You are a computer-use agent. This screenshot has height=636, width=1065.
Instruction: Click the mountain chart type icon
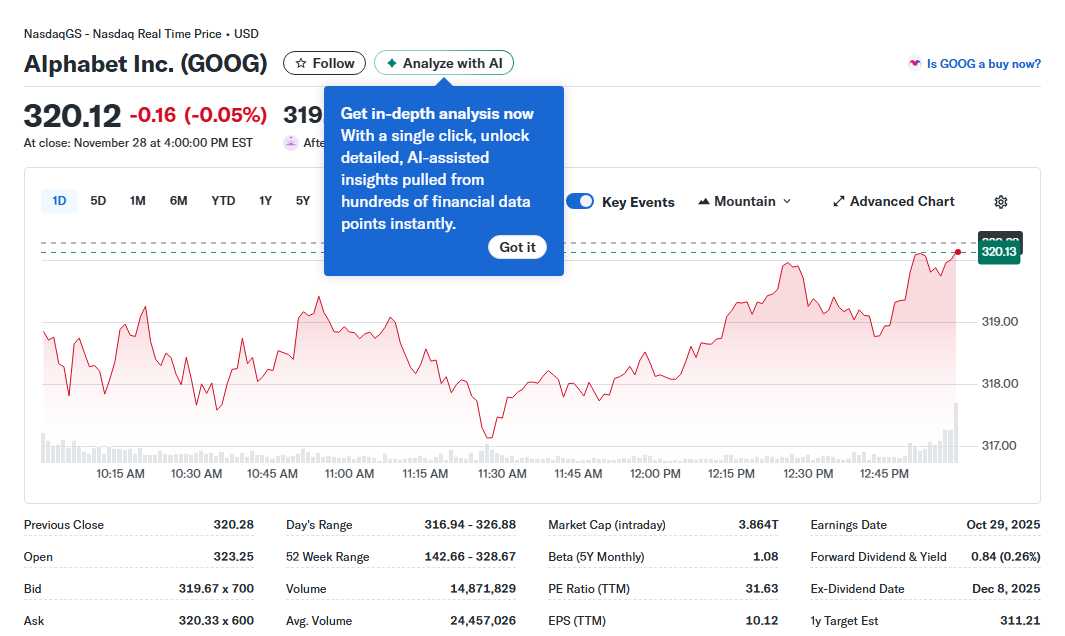(x=704, y=202)
